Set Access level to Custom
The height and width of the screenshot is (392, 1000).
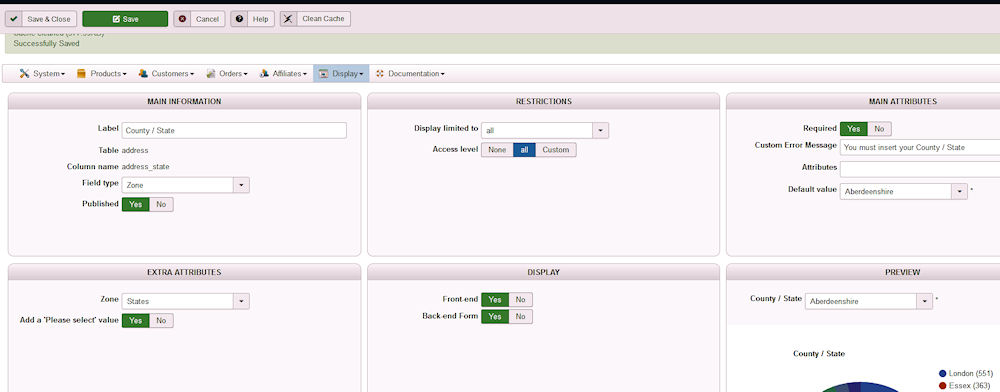pos(555,150)
